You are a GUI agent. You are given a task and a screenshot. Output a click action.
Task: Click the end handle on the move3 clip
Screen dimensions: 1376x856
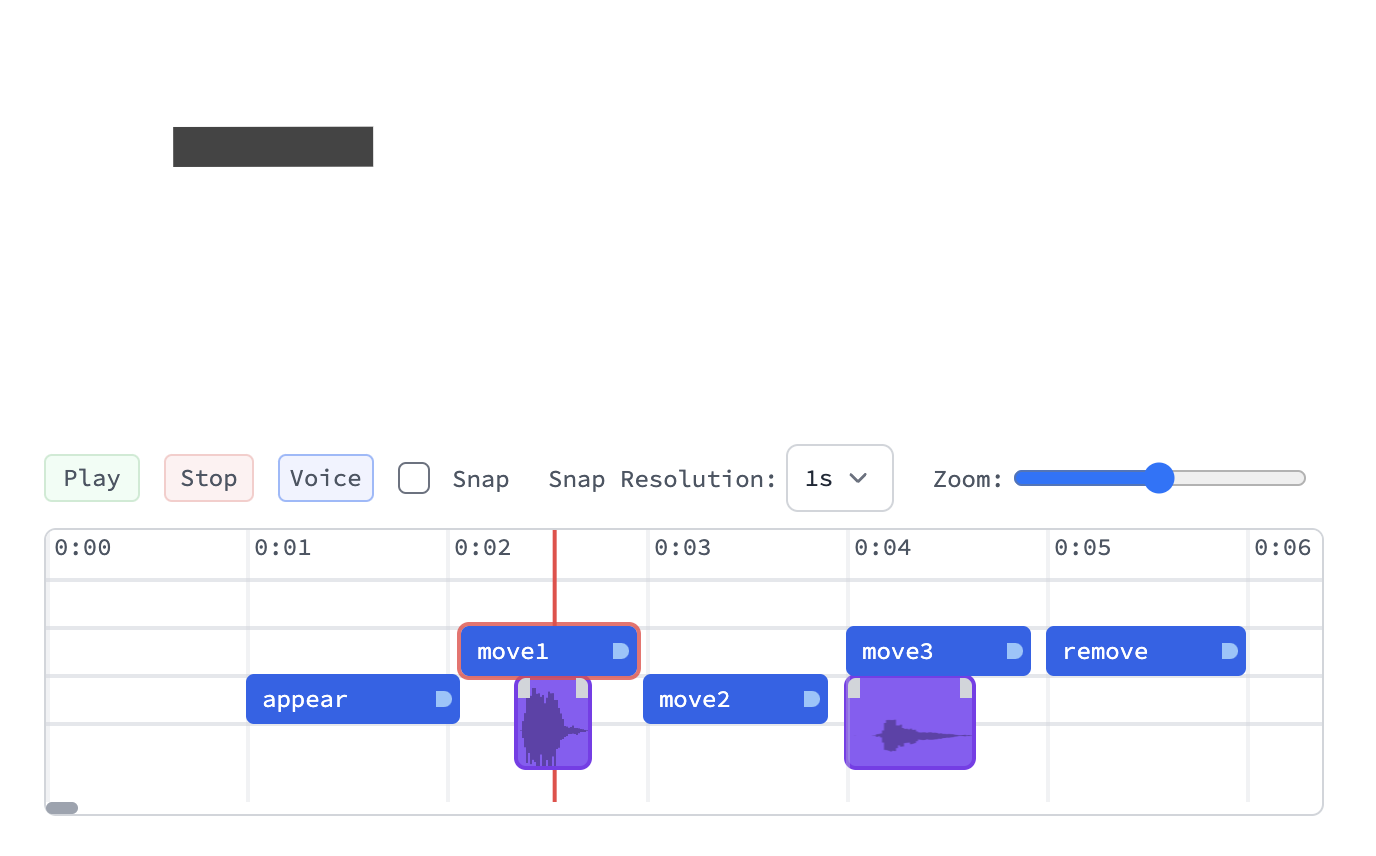pyautogui.click(x=1014, y=651)
